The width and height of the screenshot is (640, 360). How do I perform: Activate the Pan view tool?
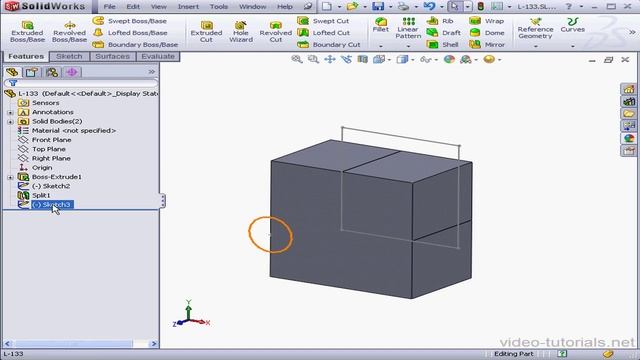(330, 60)
